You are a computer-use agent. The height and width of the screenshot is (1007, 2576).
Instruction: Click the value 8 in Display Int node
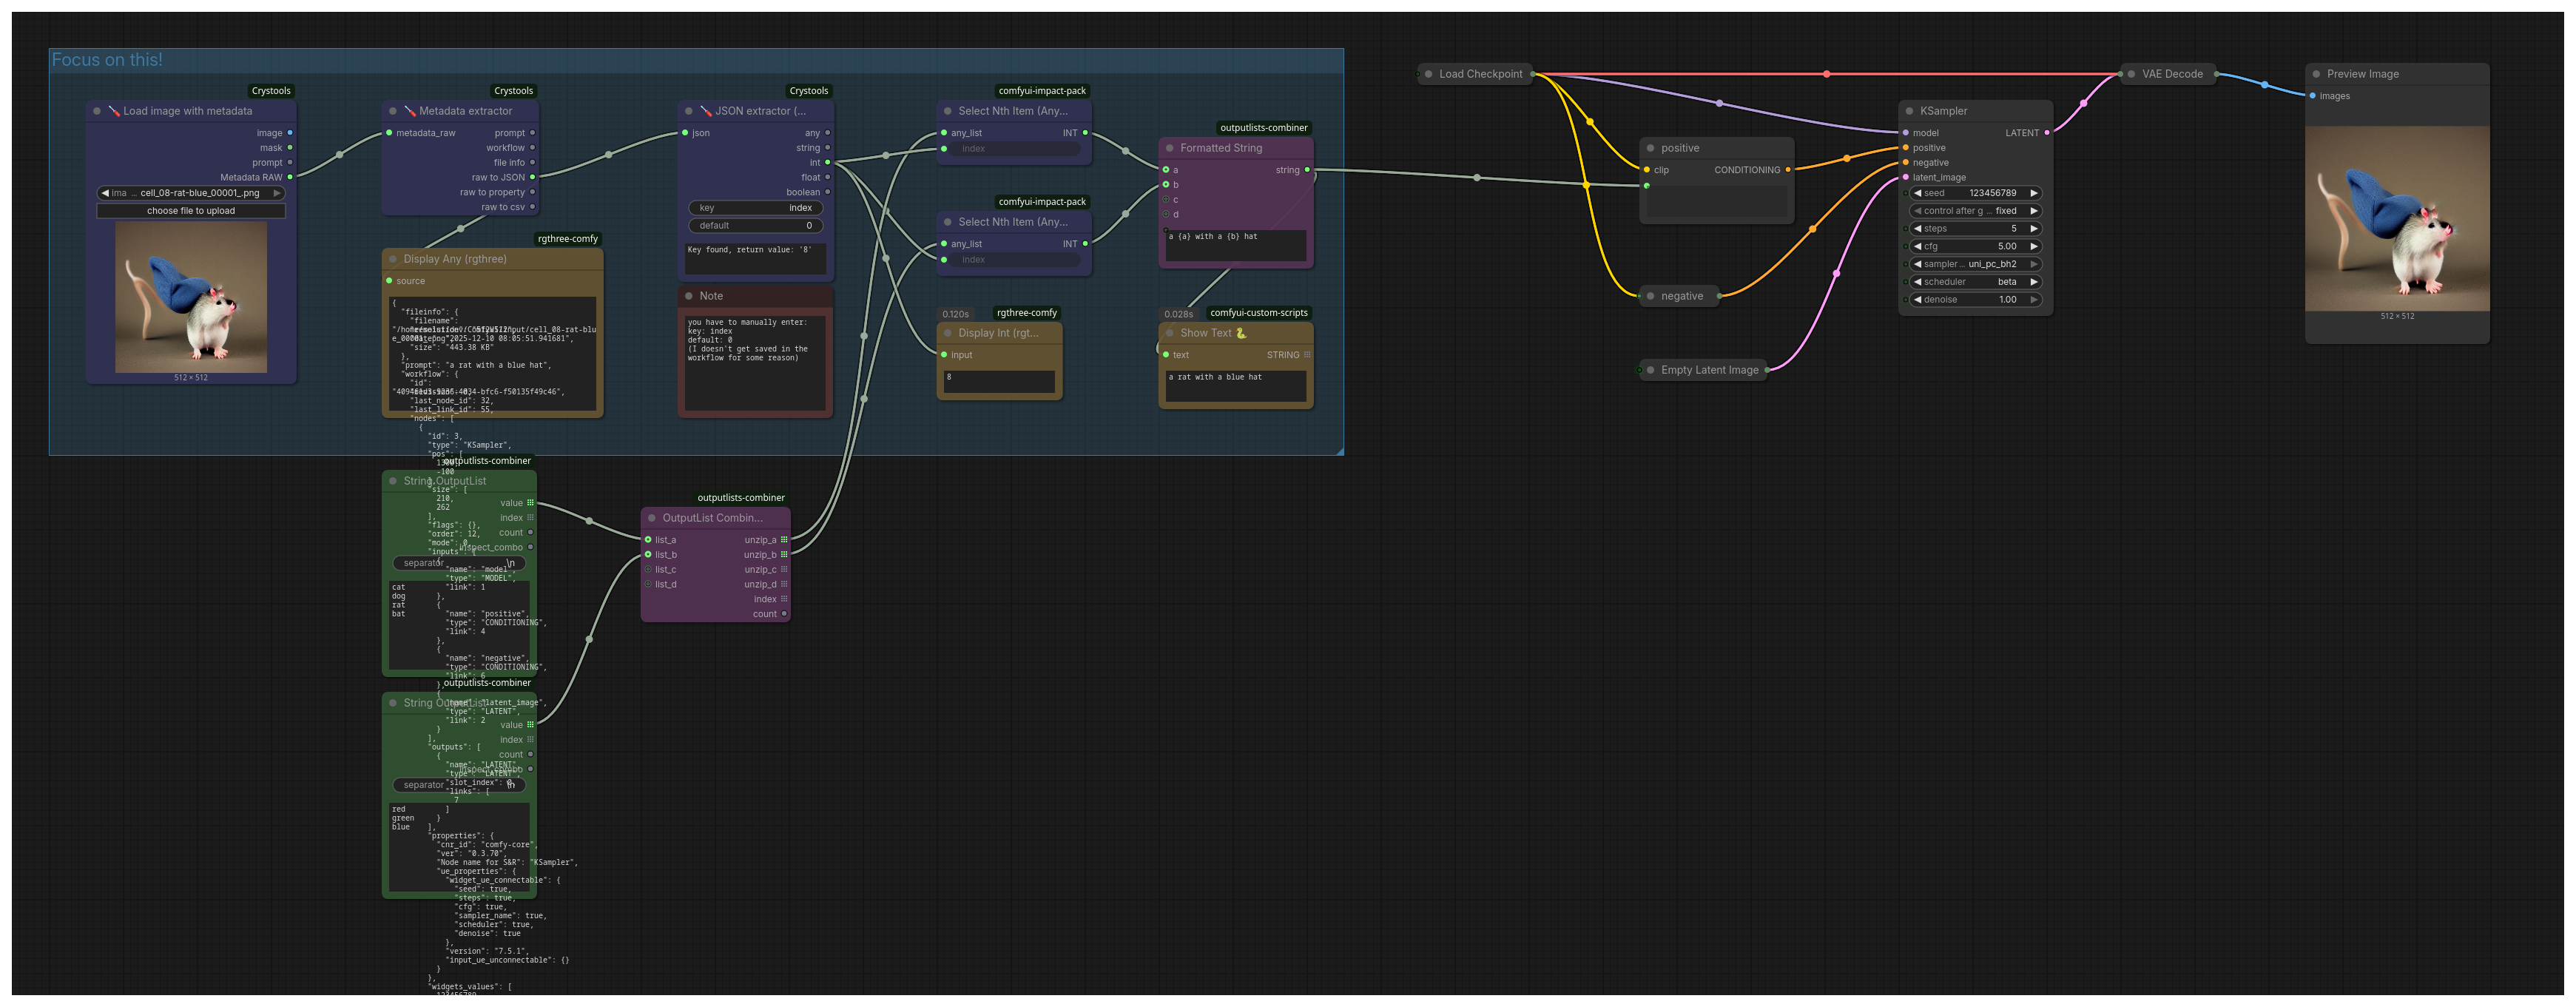point(949,377)
